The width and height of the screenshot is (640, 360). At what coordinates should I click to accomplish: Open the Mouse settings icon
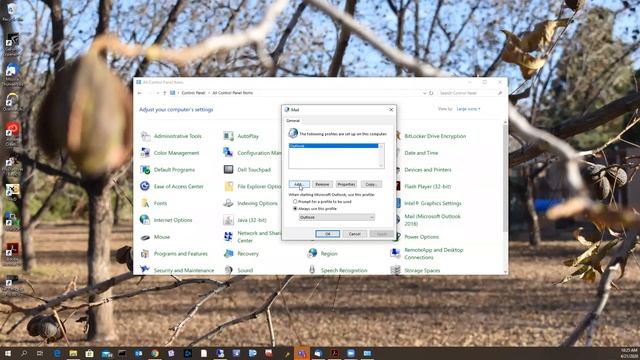(x=145, y=237)
